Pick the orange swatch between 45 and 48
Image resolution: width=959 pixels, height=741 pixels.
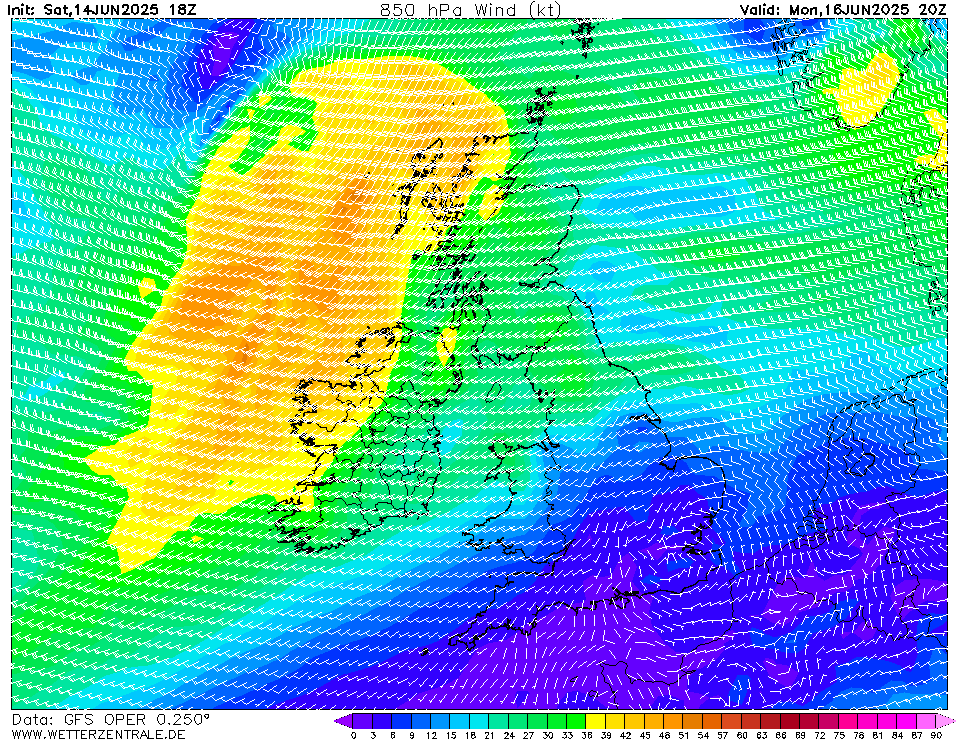click(654, 721)
